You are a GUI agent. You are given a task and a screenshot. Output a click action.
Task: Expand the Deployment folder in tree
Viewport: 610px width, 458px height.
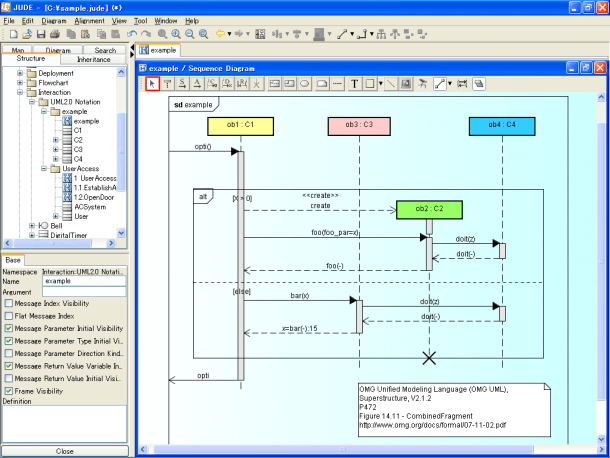click(20, 73)
